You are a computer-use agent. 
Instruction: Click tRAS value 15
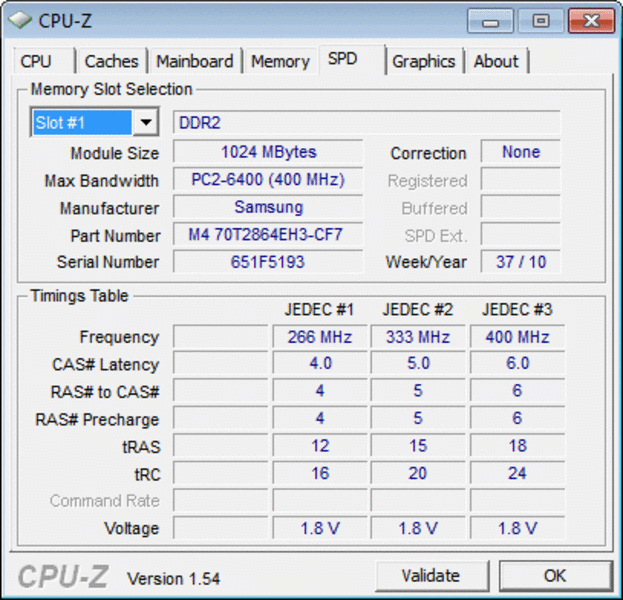(418, 446)
